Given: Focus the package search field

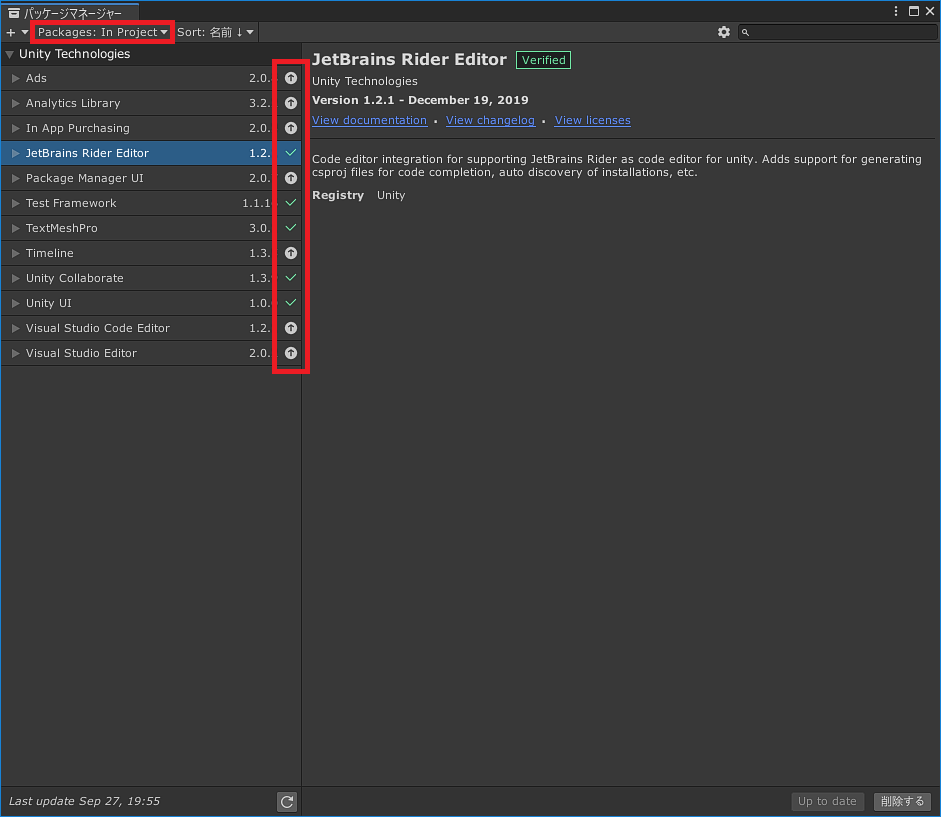Looking at the screenshot, I should [837, 32].
